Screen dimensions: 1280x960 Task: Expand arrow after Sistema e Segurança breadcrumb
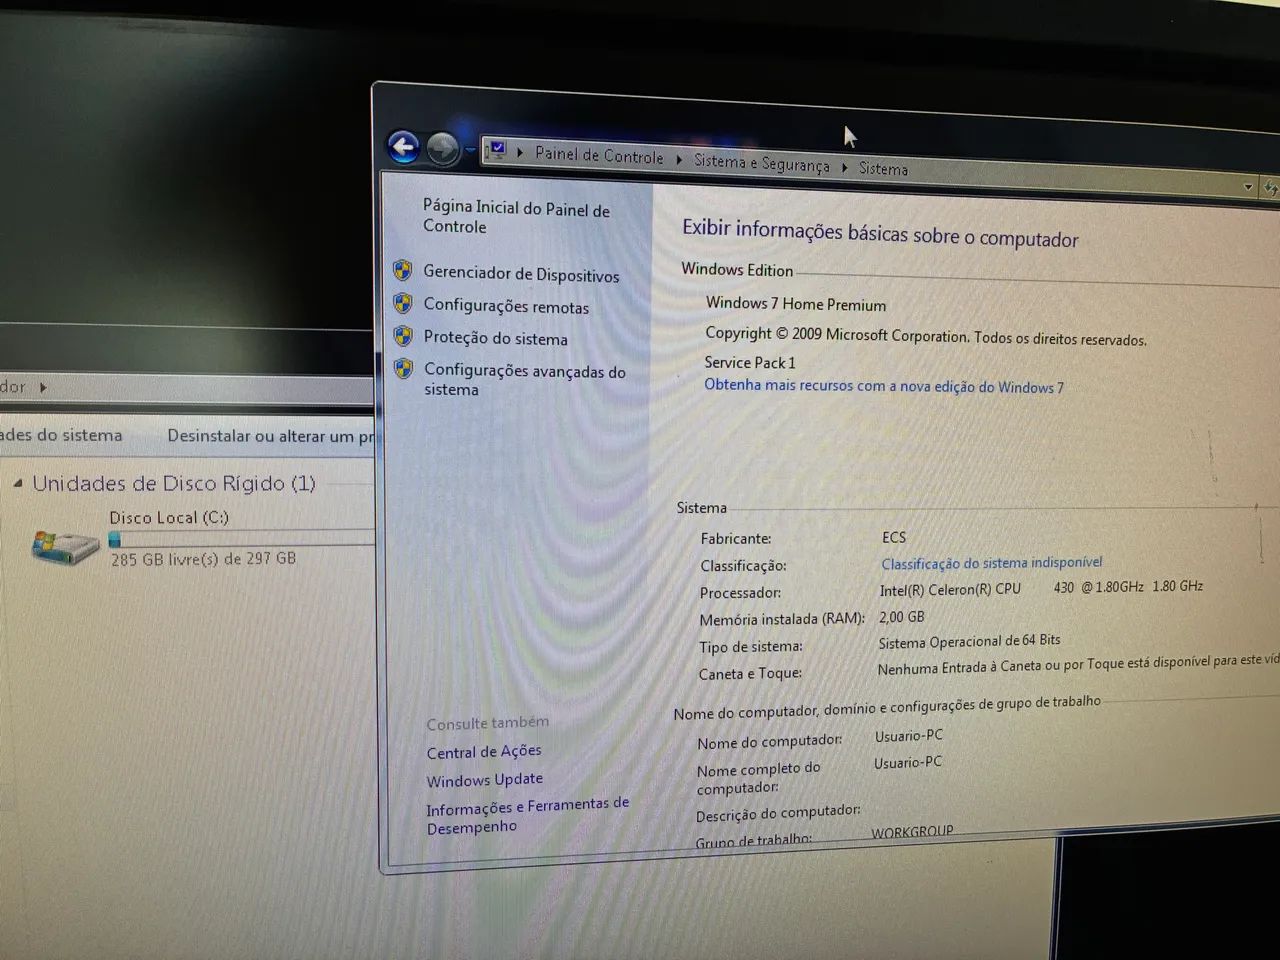click(x=845, y=167)
